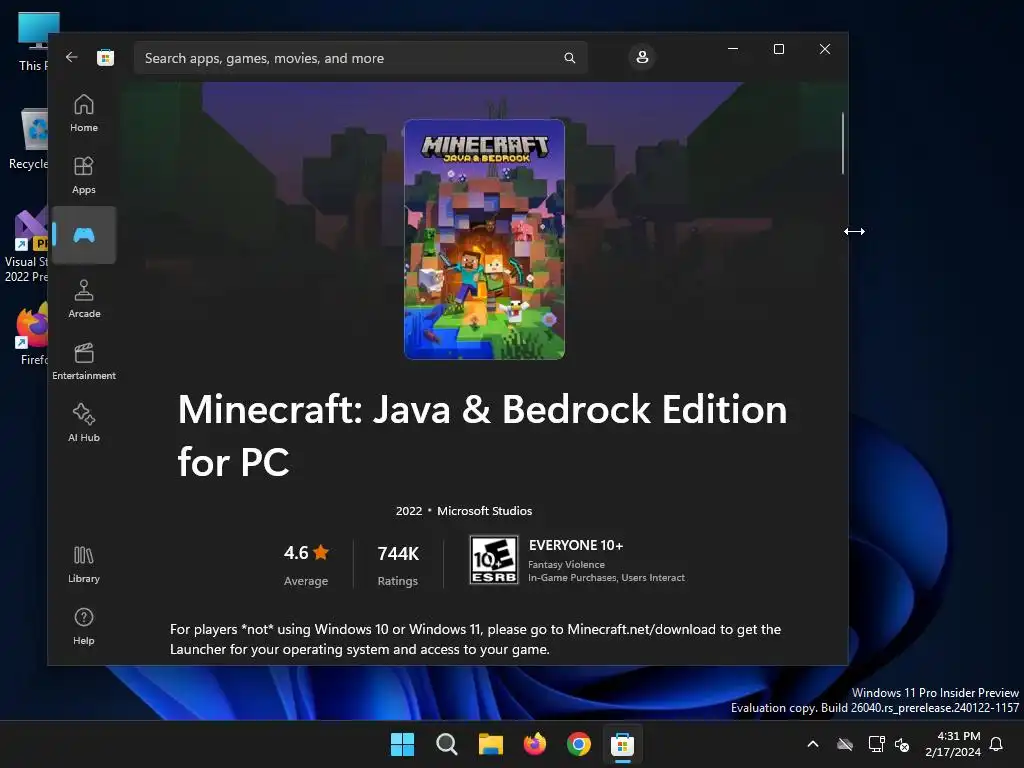Screen dimensions: 1024x768
Task: Launch Google Chrome from the taskbar
Action: coord(579,744)
